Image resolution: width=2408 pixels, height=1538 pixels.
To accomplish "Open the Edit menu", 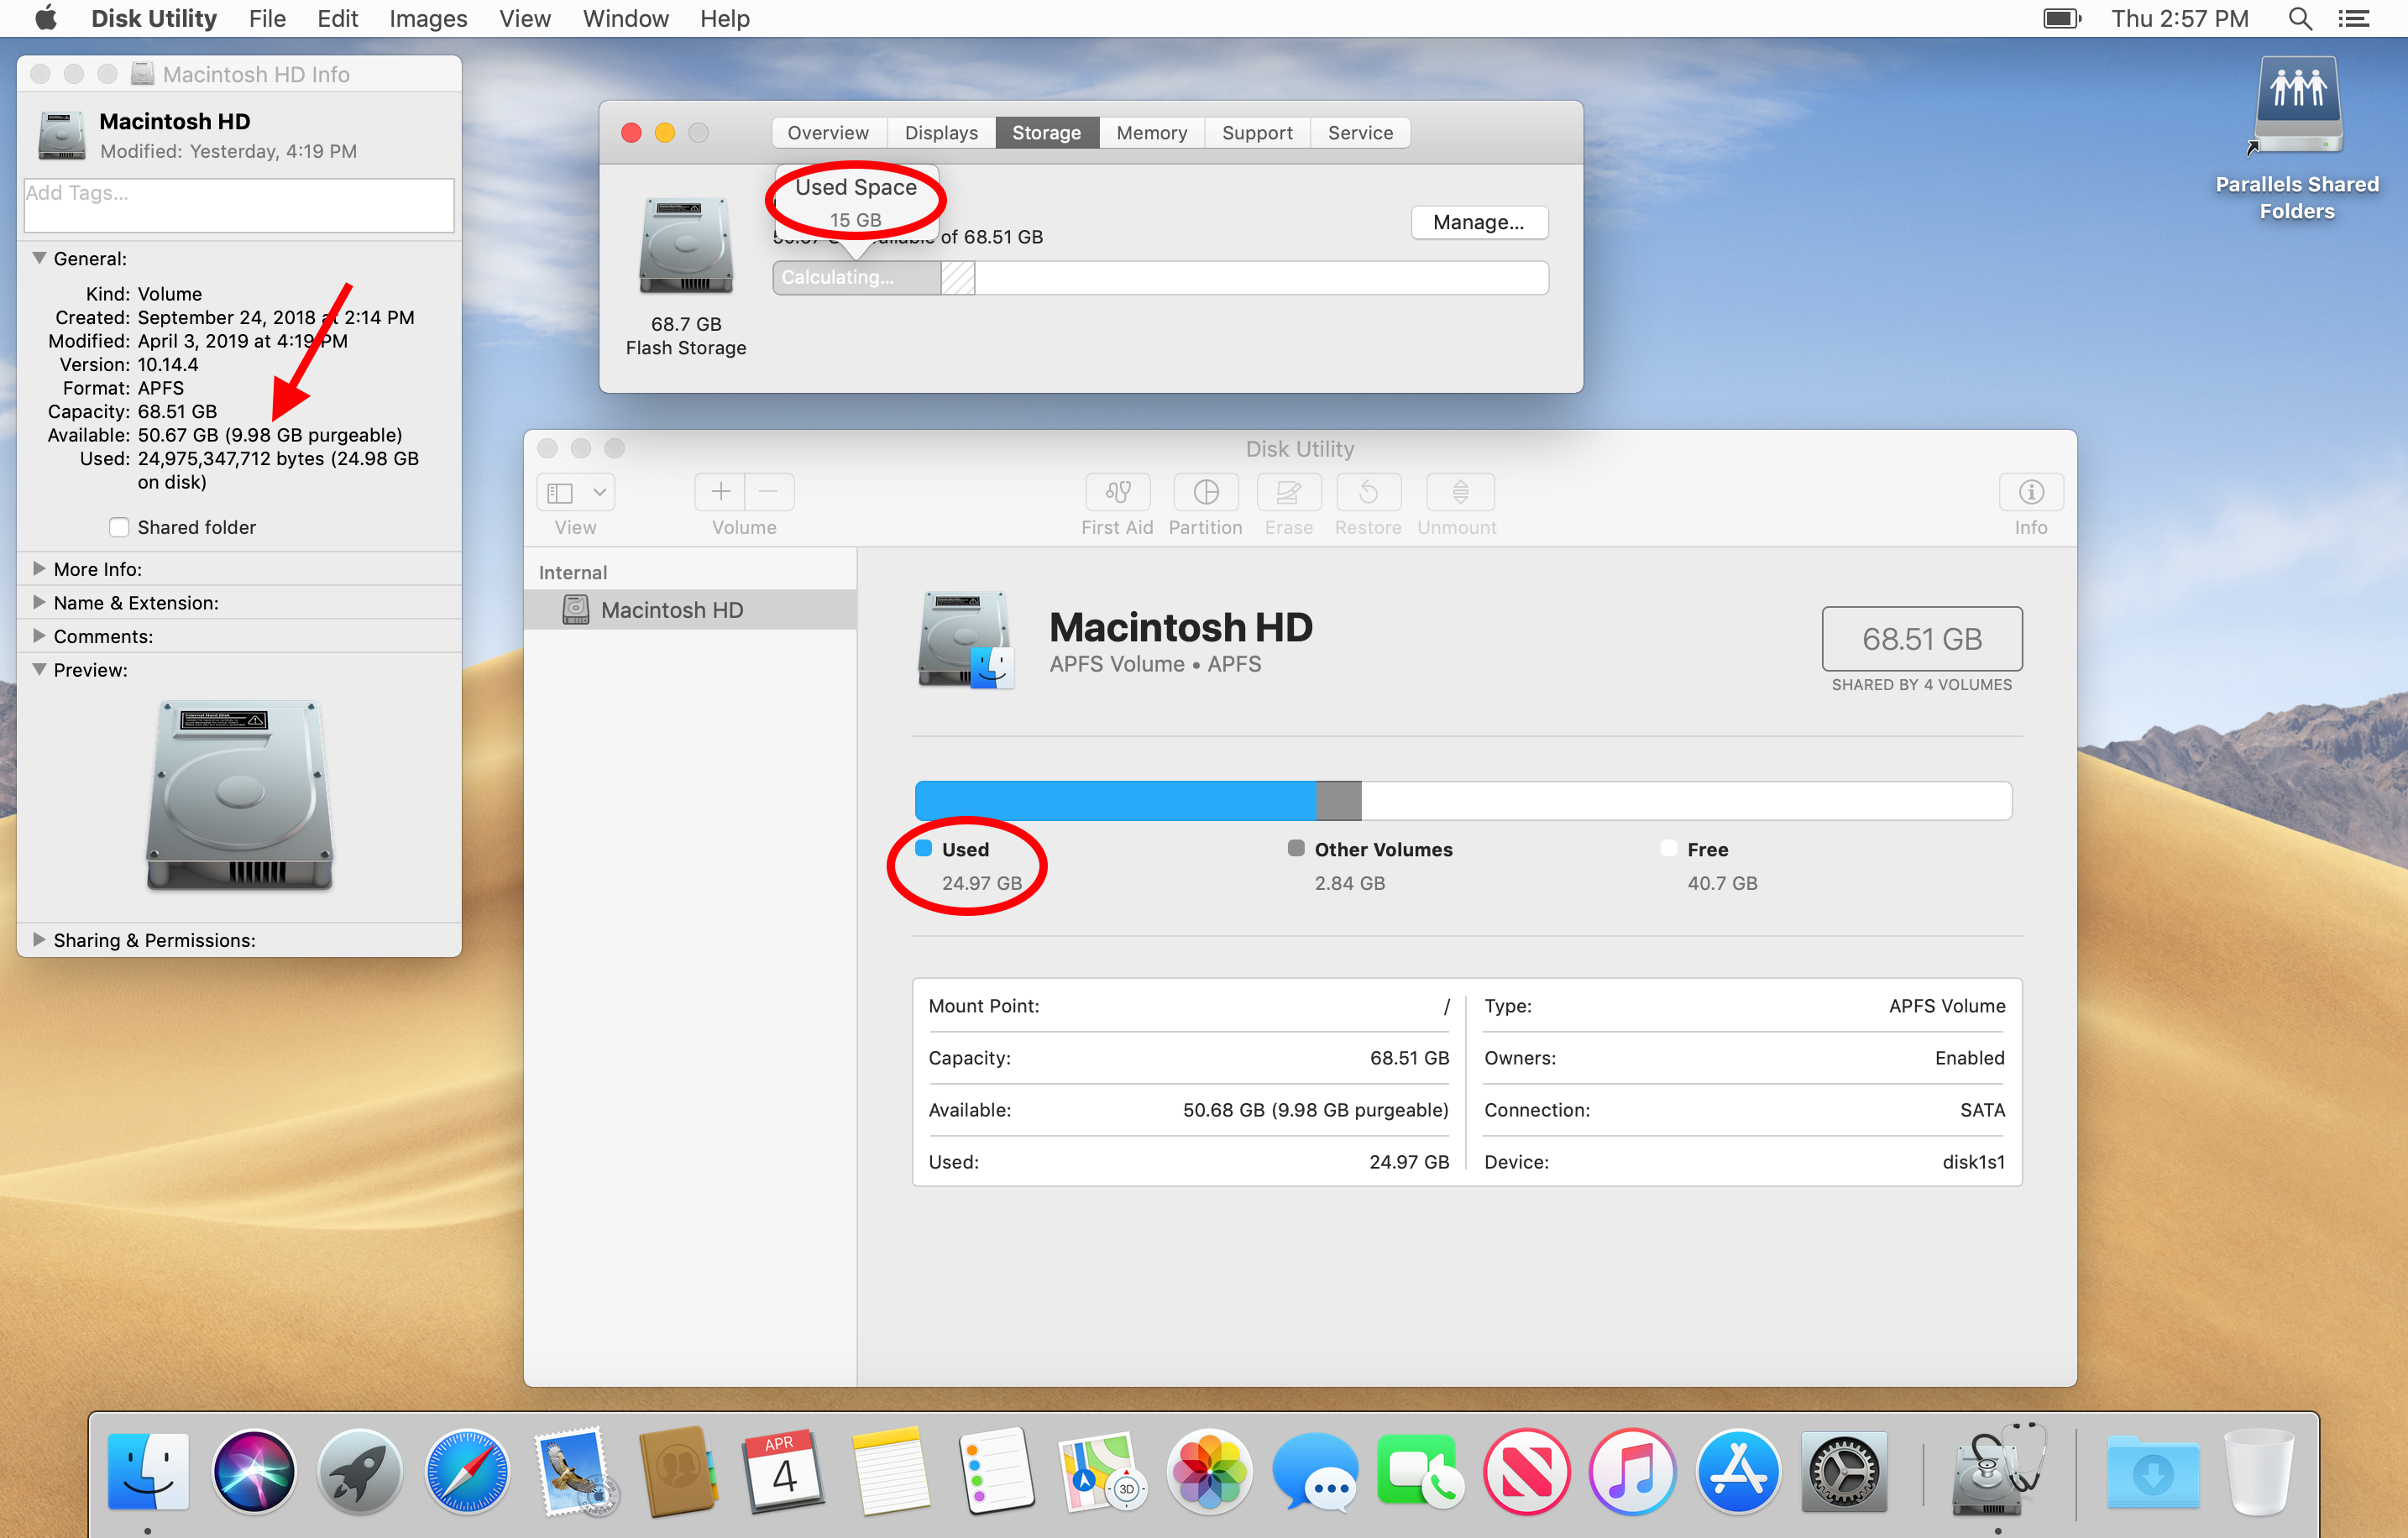I will pyautogui.click(x=337, y=19).
